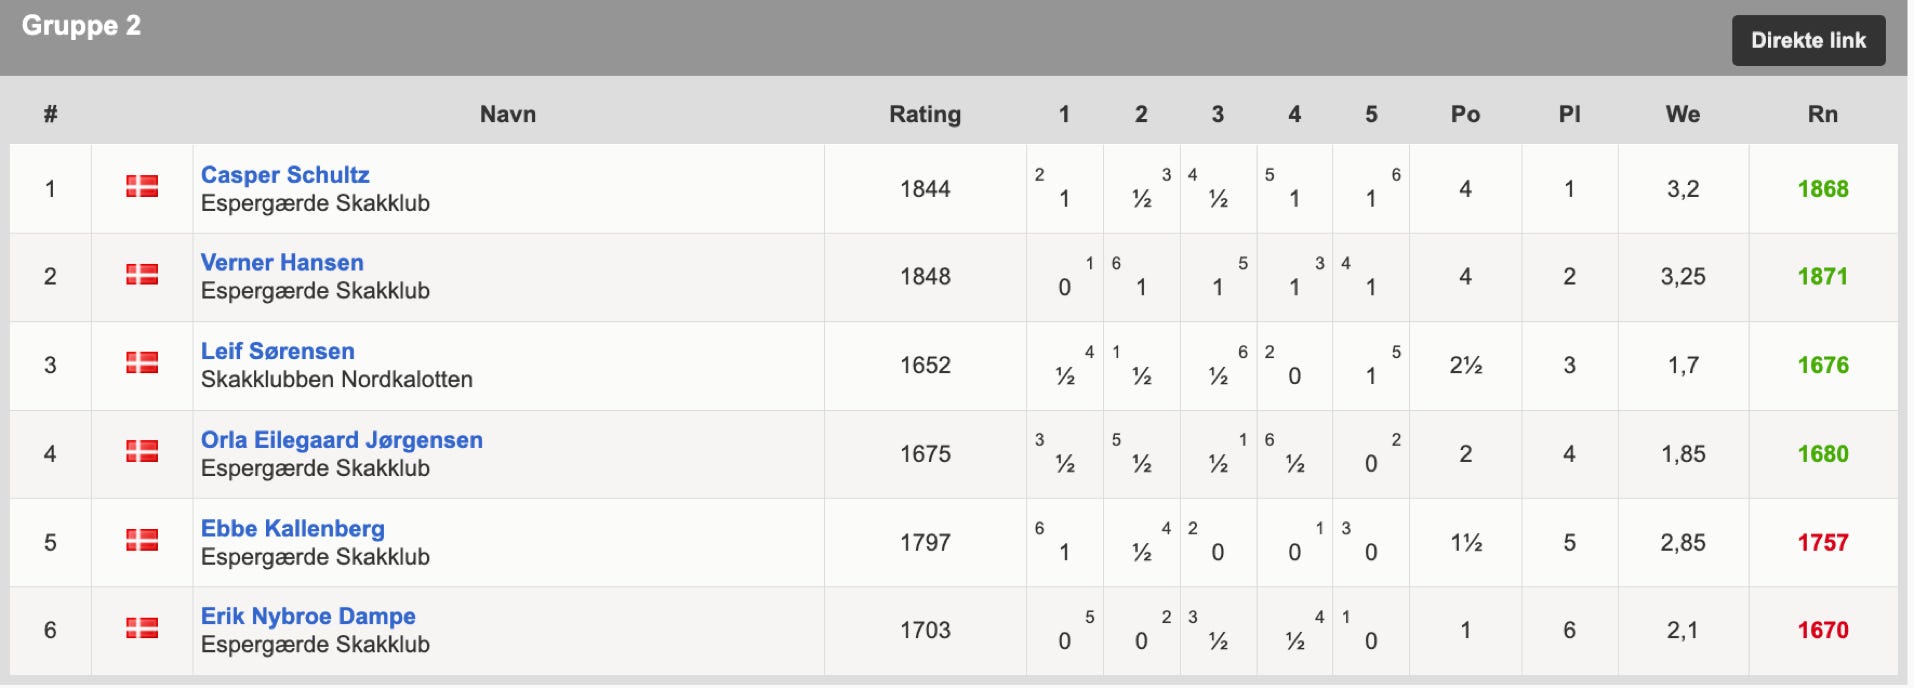The width and height of the screenshot is (1914, 688).
Task: Click the Danish flag beside Casper Schultz
Action: coord(142,186)
